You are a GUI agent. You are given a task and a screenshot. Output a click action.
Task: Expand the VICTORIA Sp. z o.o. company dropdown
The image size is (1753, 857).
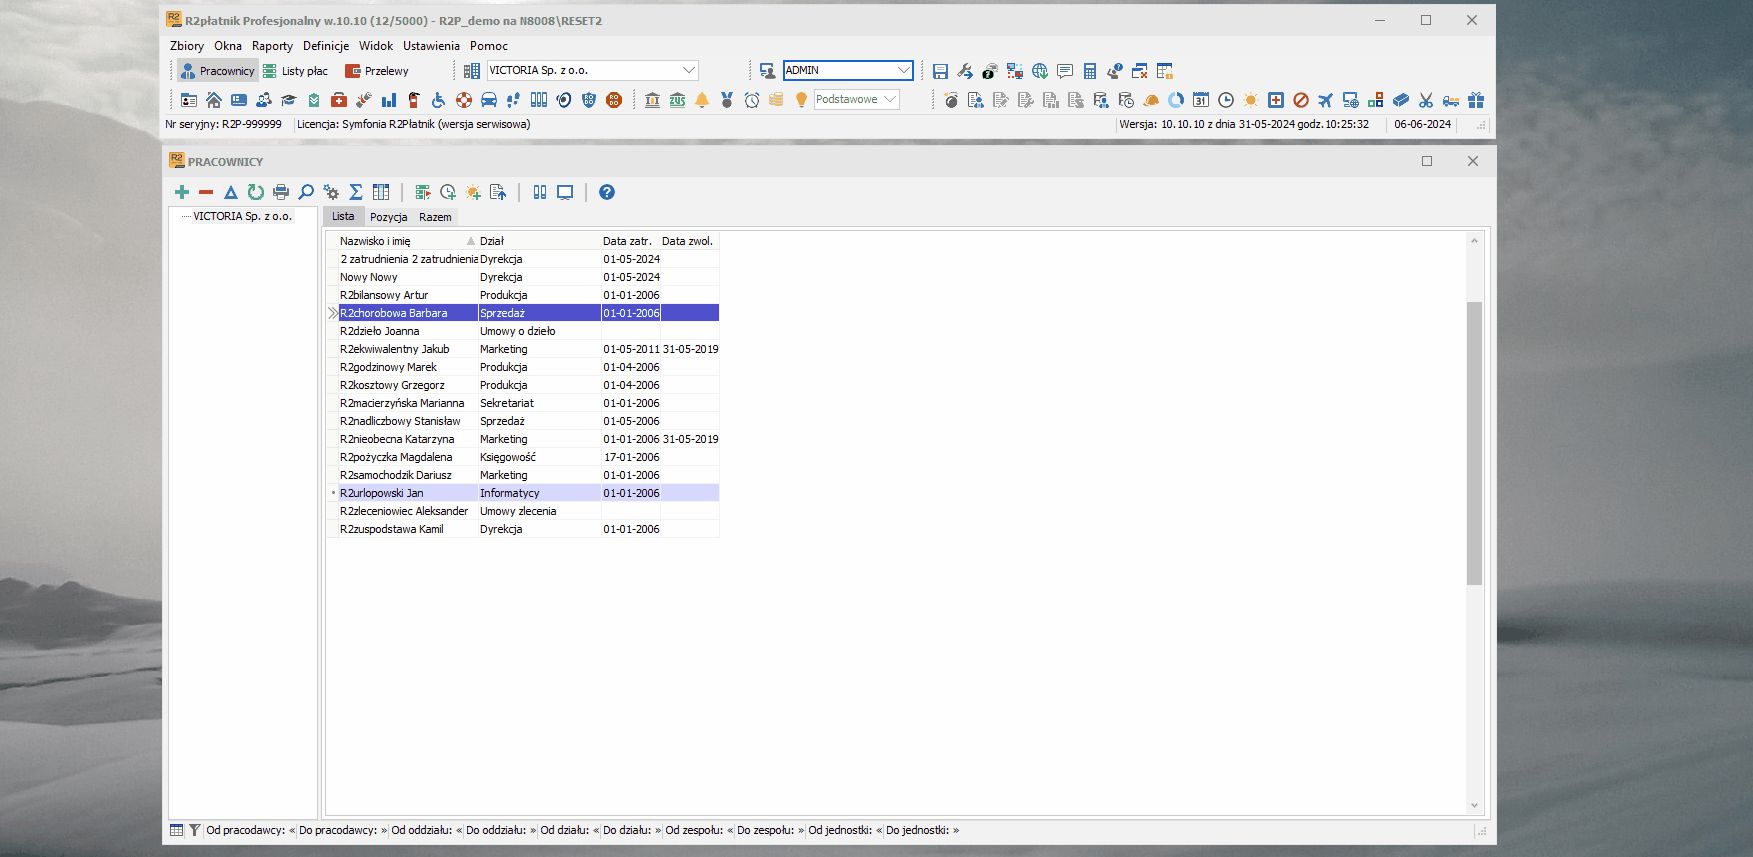point(689,70)
